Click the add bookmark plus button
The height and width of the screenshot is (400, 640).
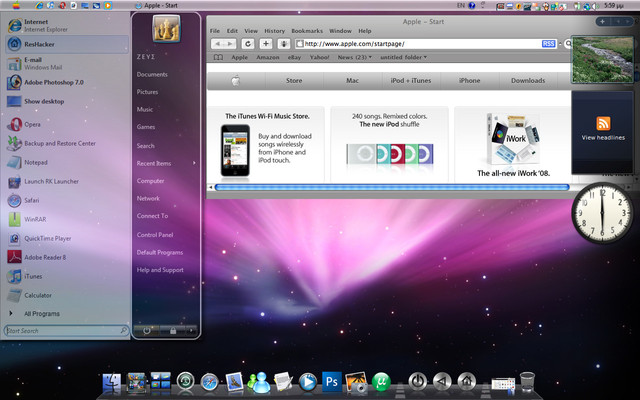point(266,44)
